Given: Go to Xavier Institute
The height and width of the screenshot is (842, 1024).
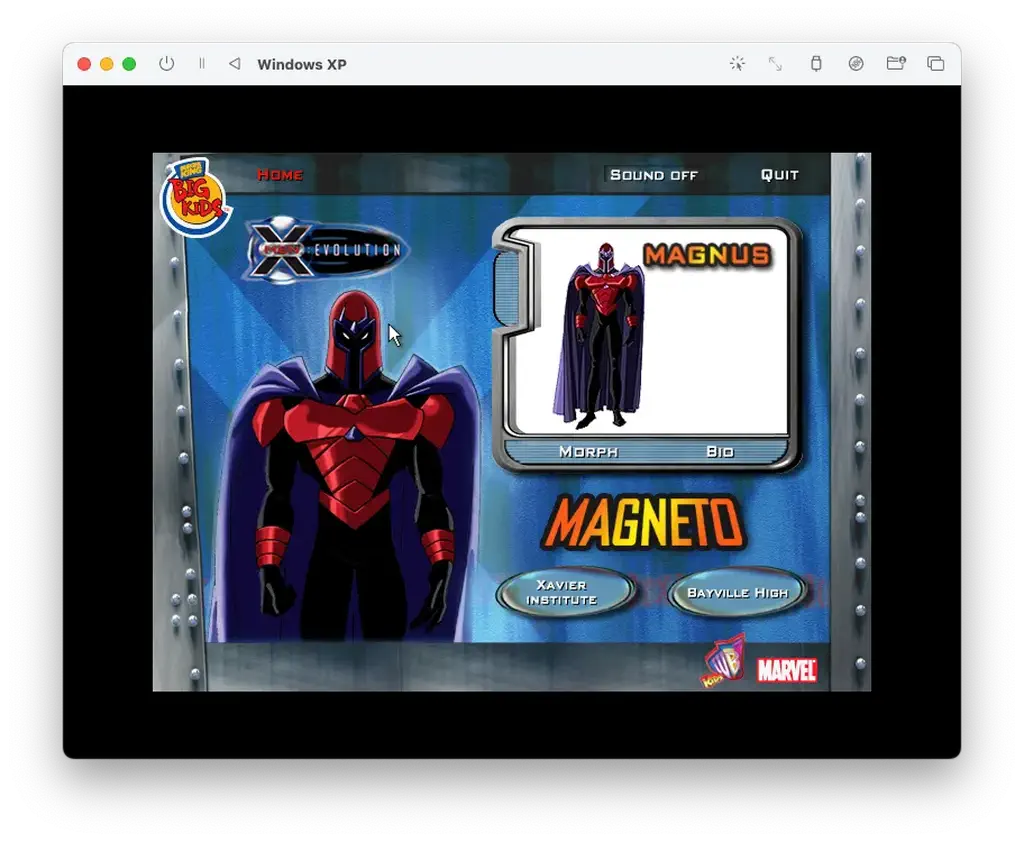Looking at the screenshot, I should pyautogui.click(x=564, y=592).
